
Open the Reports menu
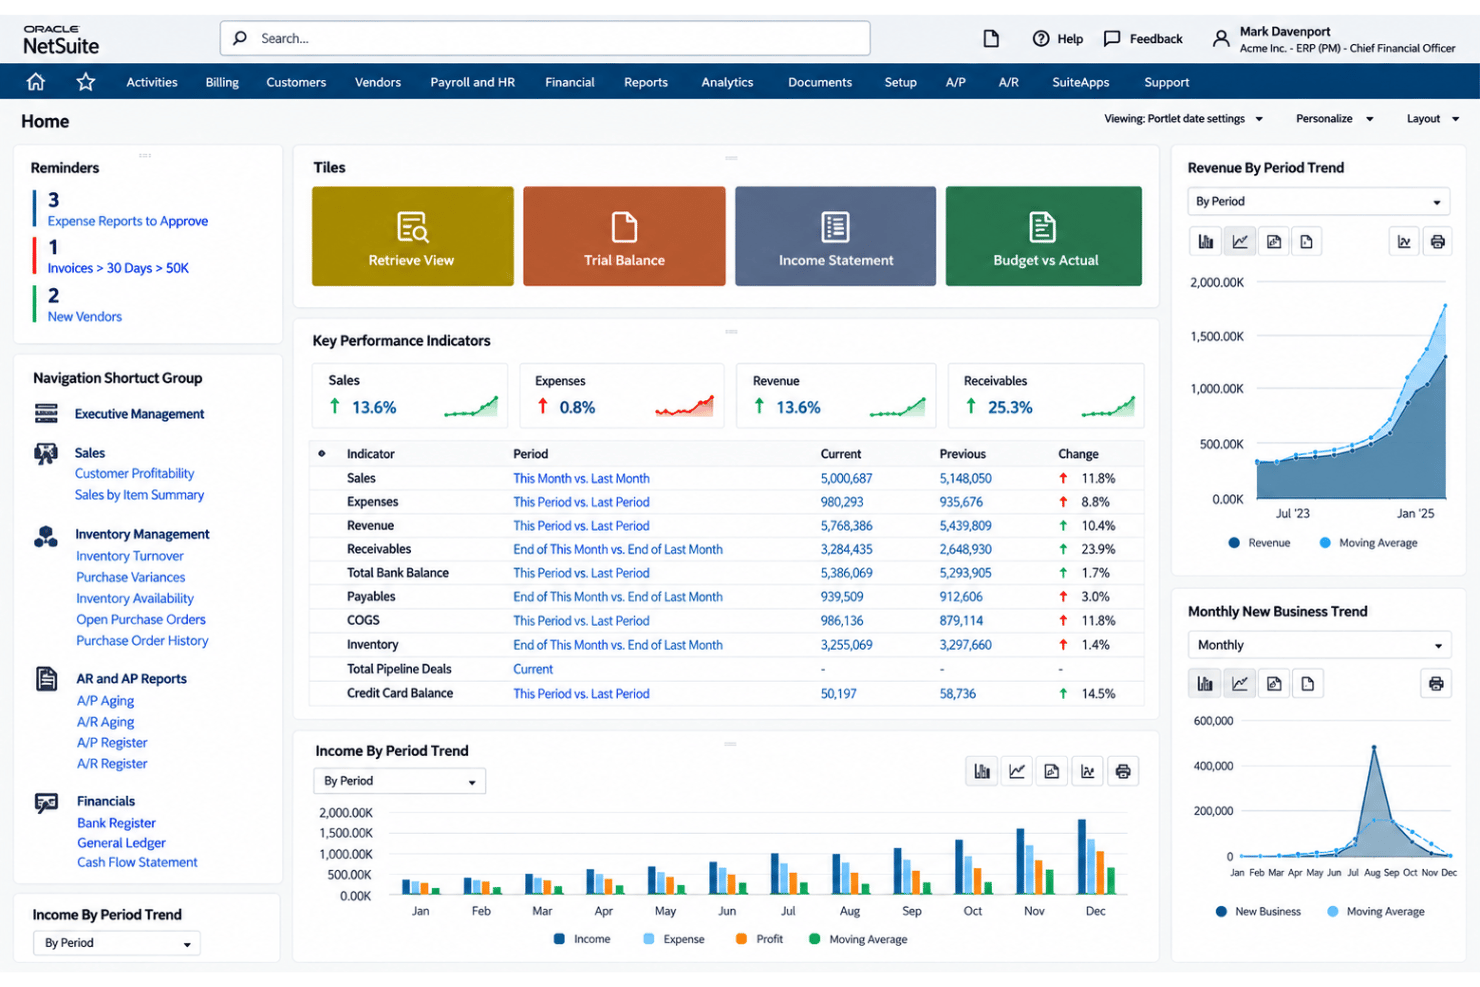click(x=646, y=82)
